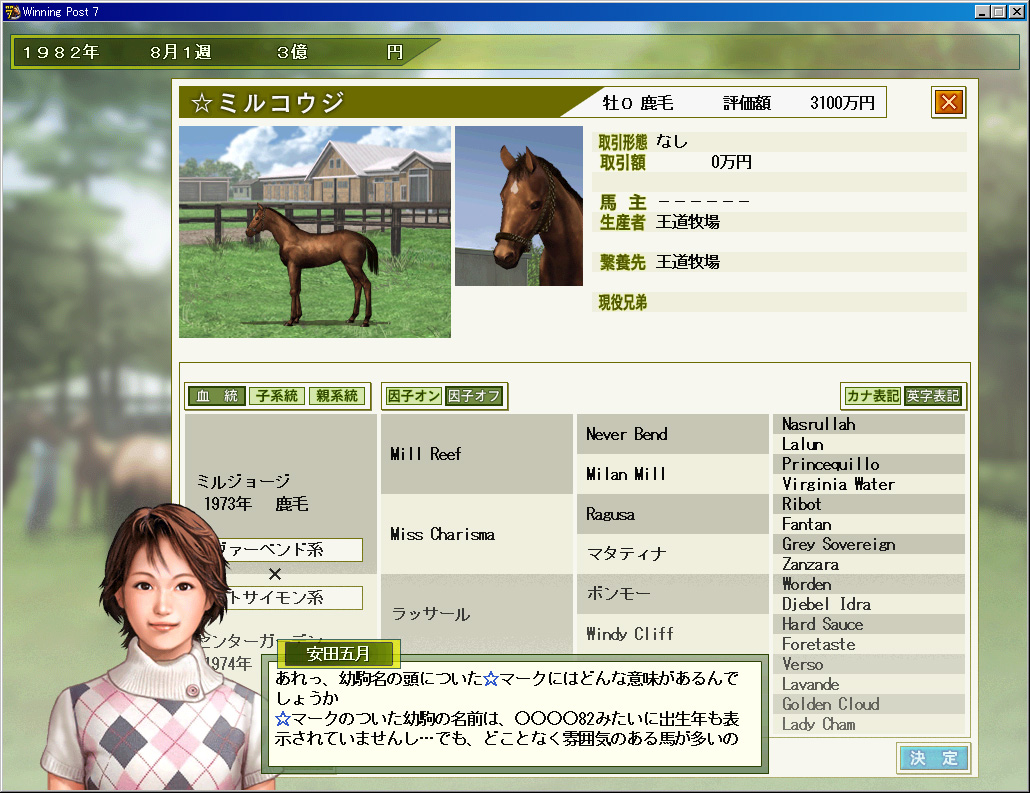Viewport: 1030px width, 793px height.
Task: Select Miss Charisma in pedigree
Action: pos(477,534)
